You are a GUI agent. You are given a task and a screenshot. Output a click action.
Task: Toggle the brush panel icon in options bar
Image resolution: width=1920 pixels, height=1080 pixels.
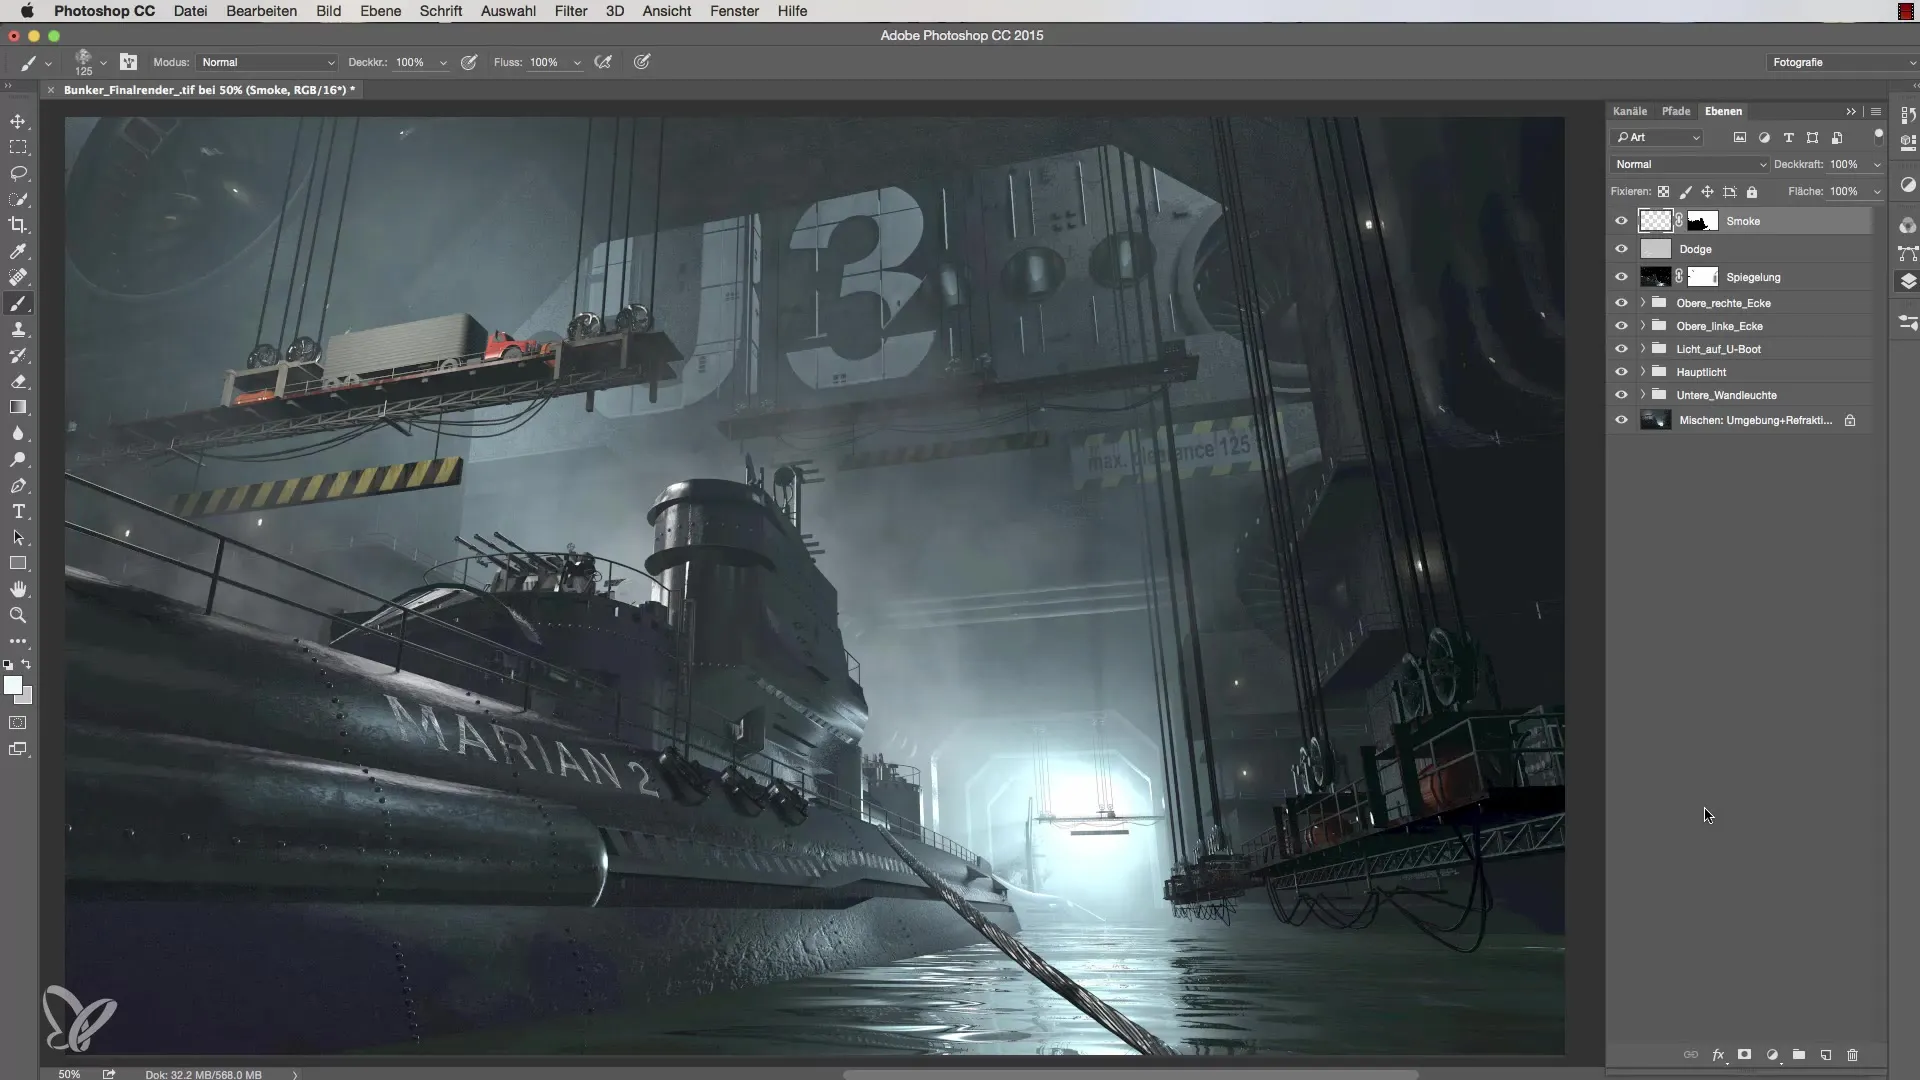coord(129,62)
